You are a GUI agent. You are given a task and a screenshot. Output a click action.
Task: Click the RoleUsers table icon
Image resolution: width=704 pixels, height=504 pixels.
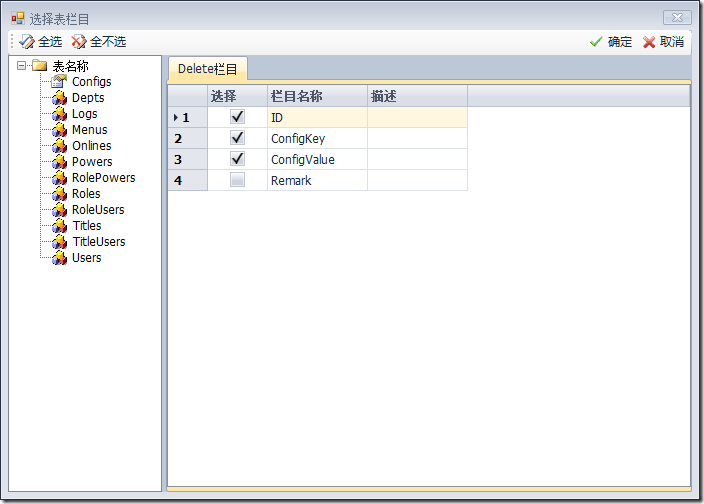(59, 210)
